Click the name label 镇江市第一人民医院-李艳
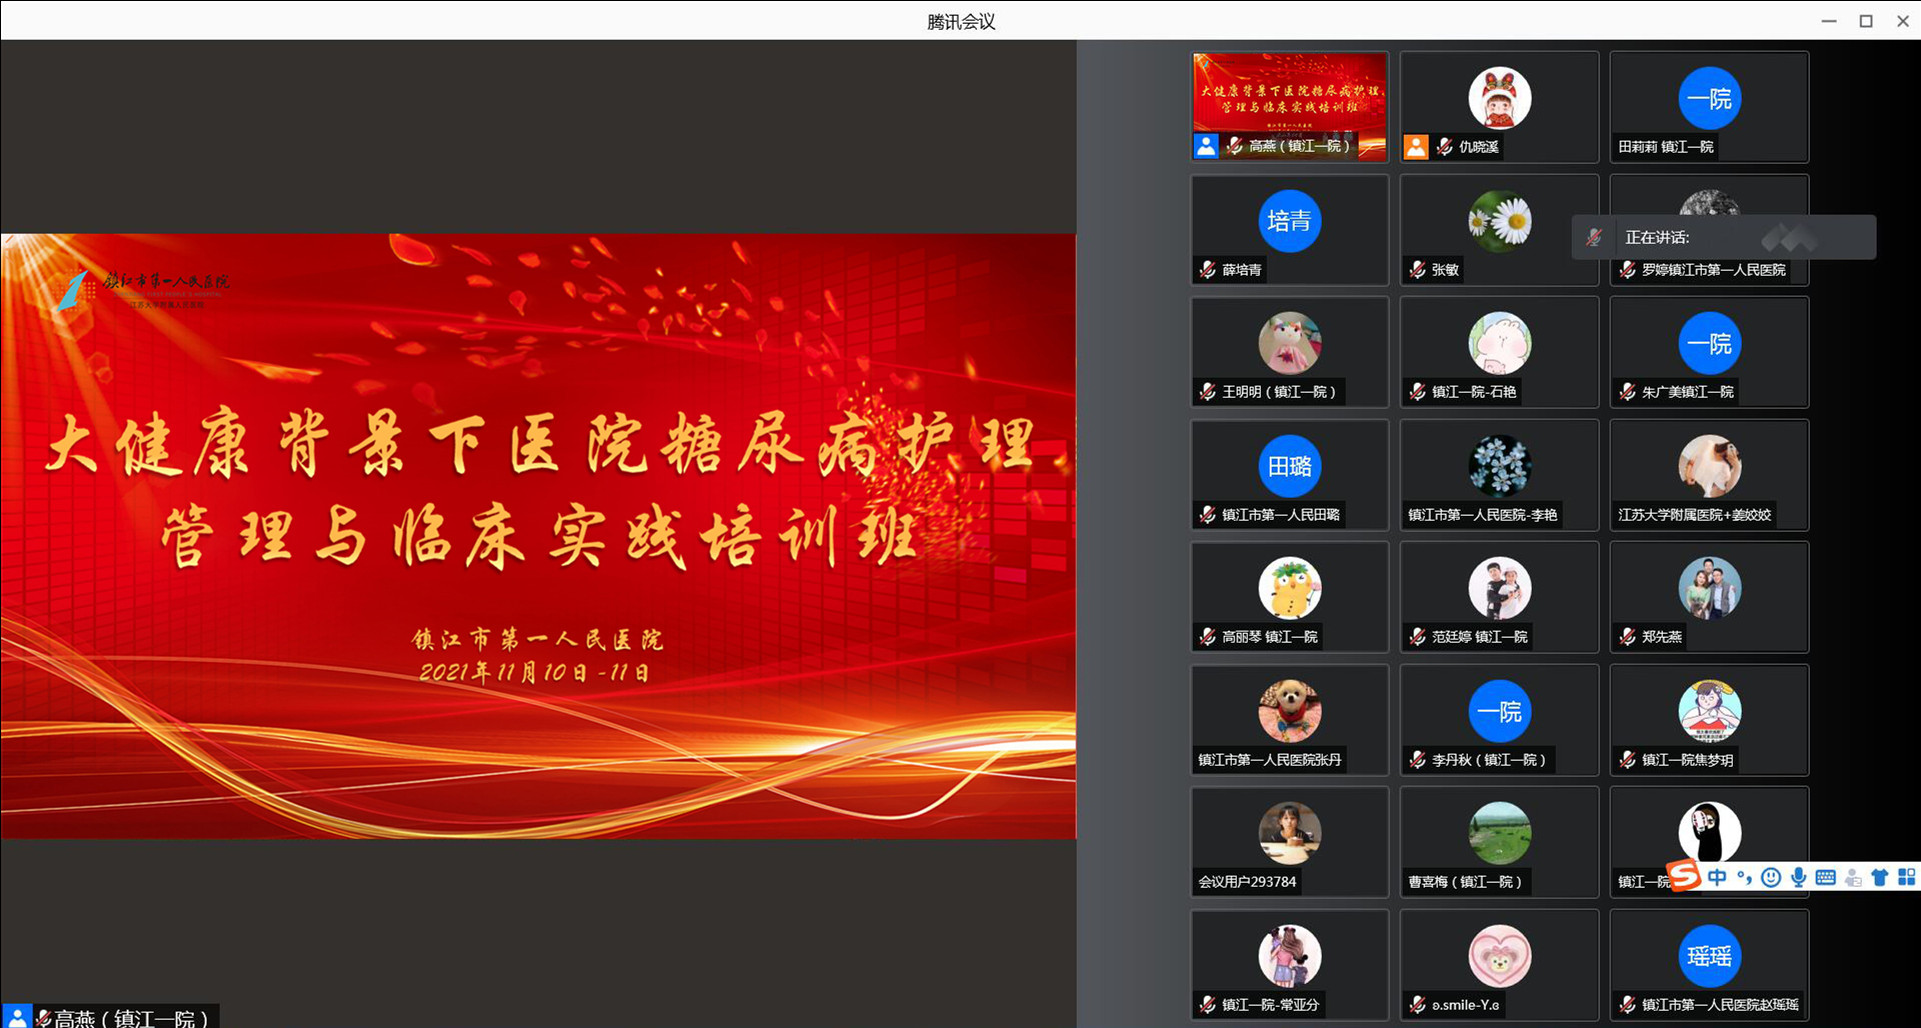 [x=1483, y=515]
